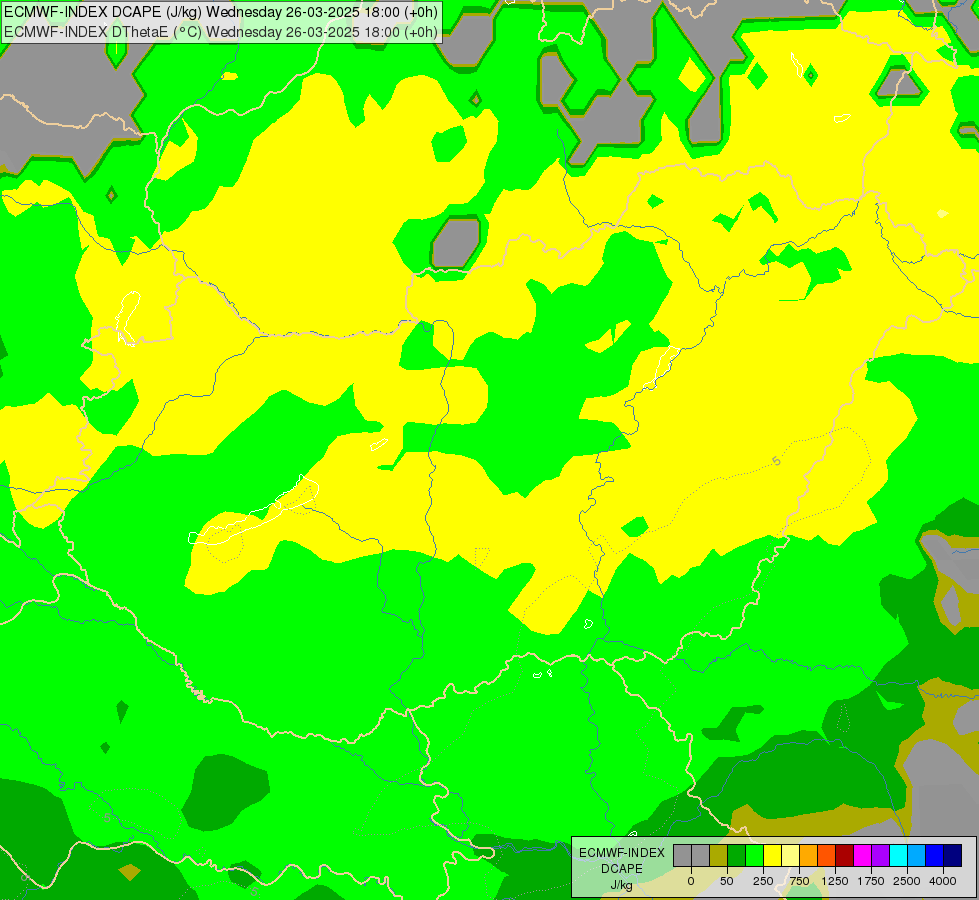The width and height of the screenshot is (979, 900).
Task: Select the cyan legend swatch
Action: click(898, 855)
